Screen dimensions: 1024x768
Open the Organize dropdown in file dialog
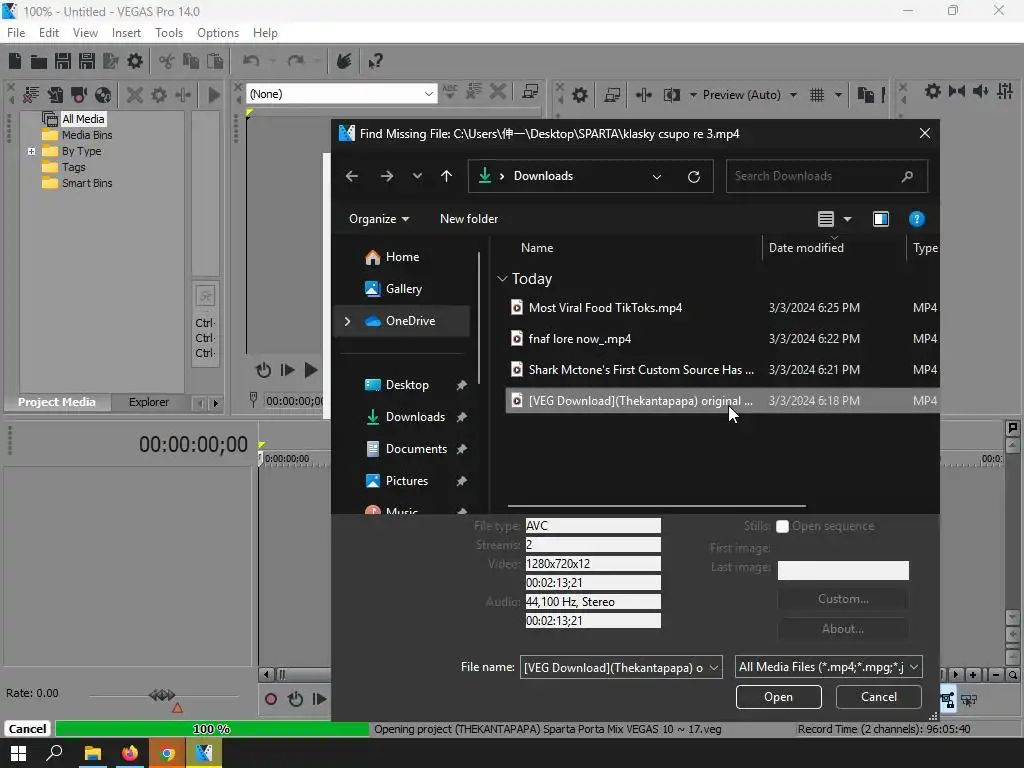click(x=379, y=219)
